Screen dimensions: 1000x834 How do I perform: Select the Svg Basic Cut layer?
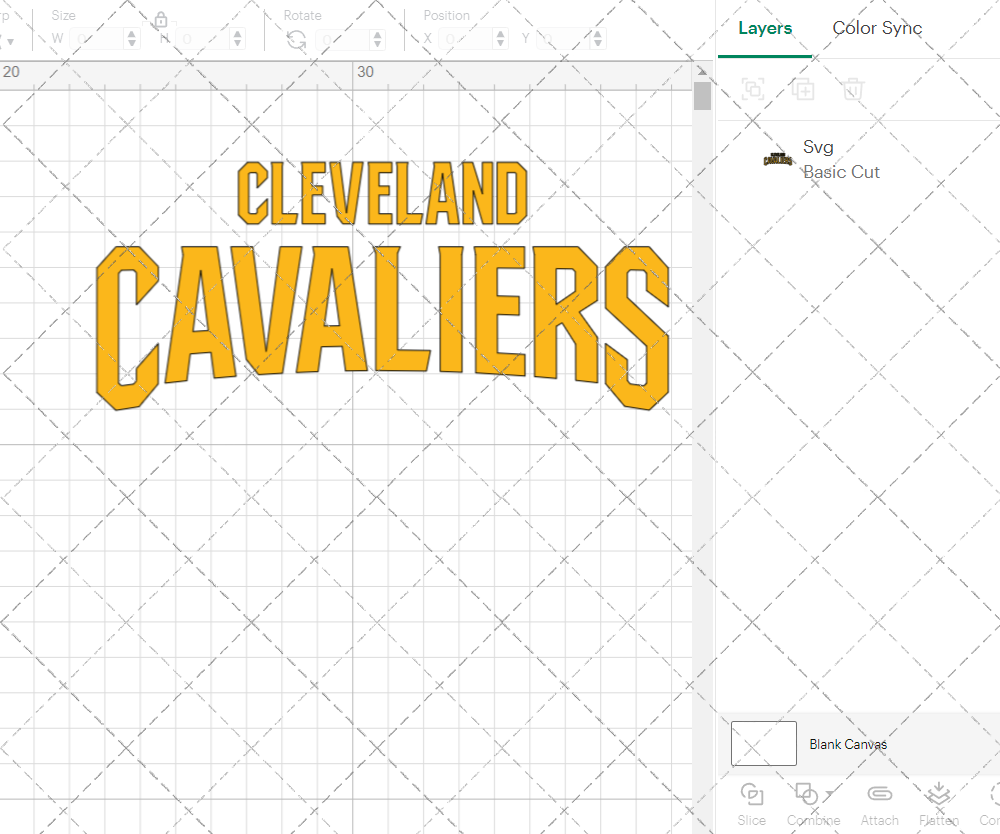(x=841, y=158)
